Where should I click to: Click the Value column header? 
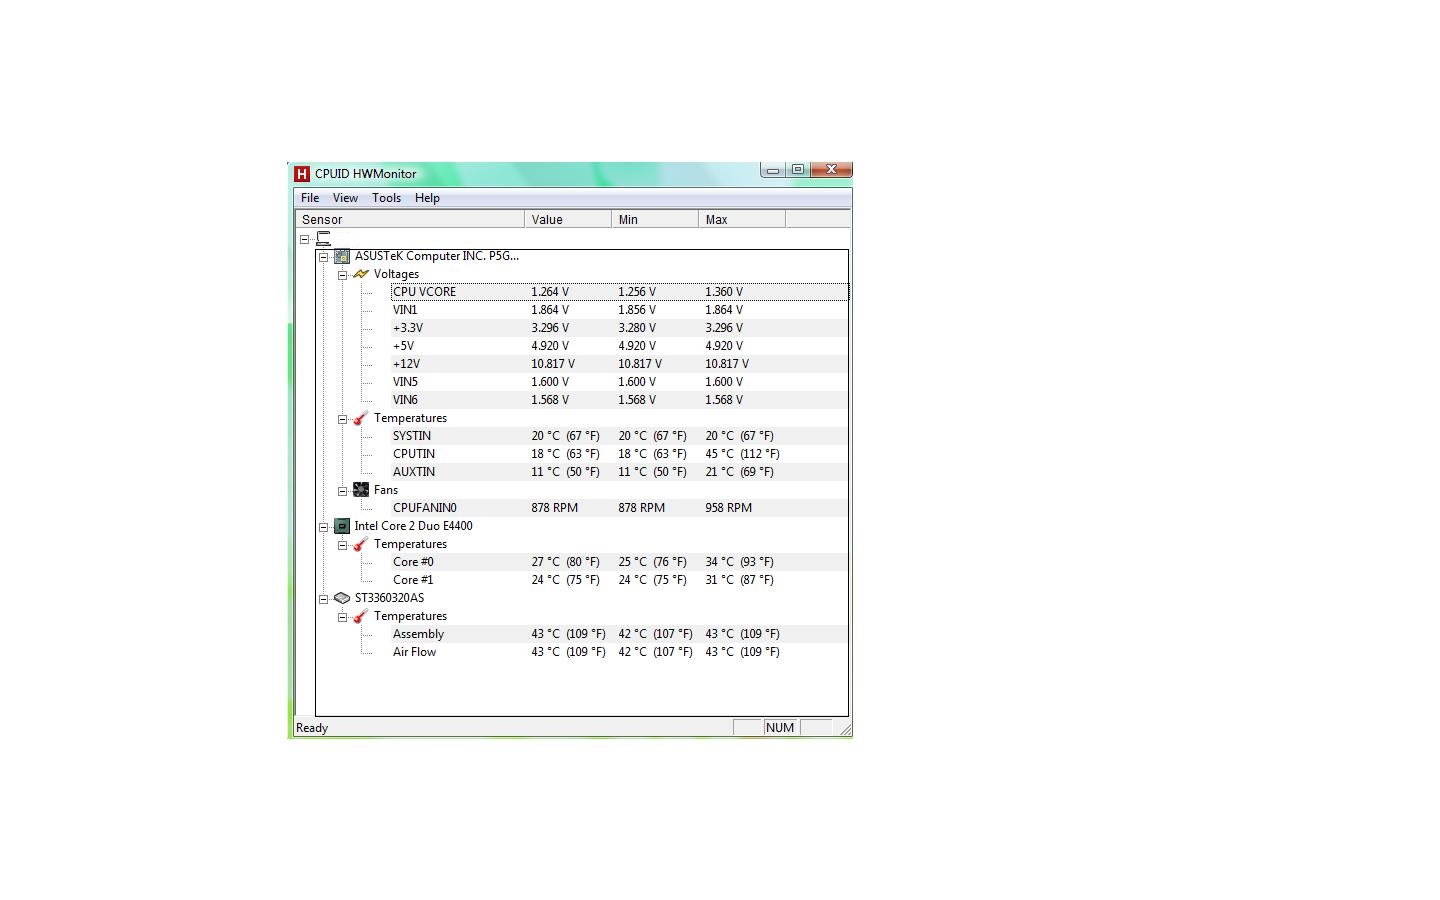click(x=568, y=219)
